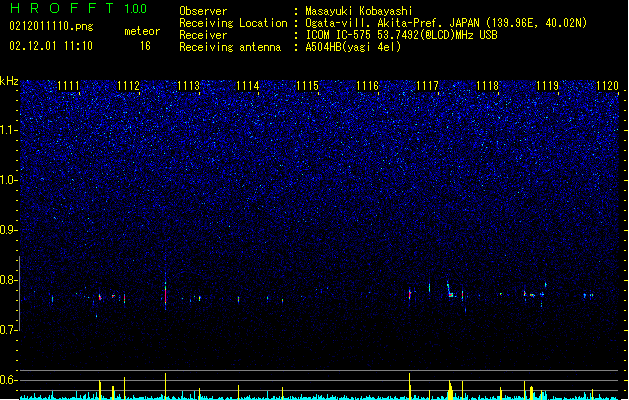Click the "Receiving antenna" field label
The width and height of the screenshot is (629, 400).
pyautogui.click(x=230, y=47)
